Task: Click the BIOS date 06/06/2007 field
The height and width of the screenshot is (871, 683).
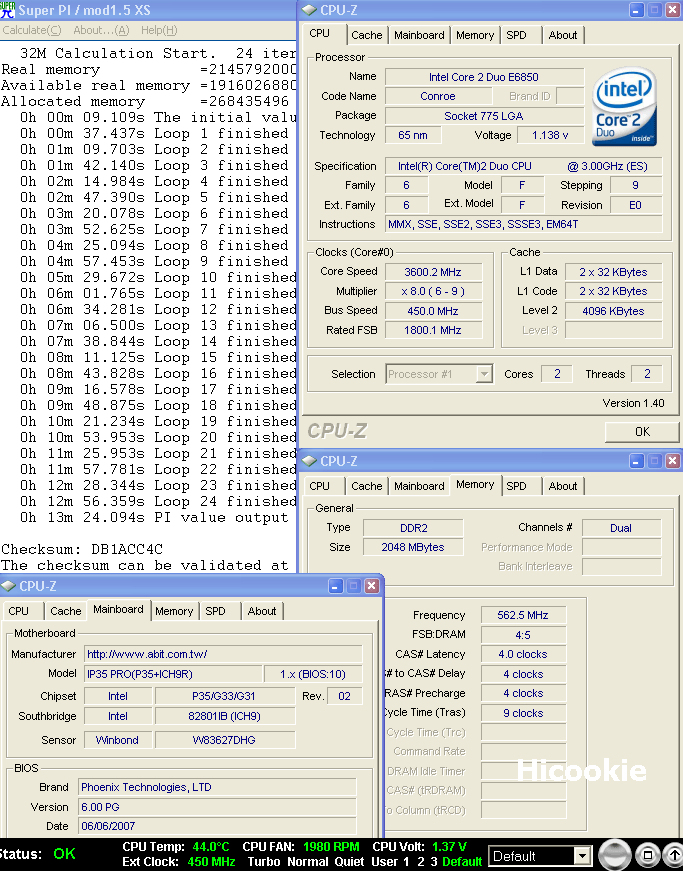Action: [x=217, y=826]
